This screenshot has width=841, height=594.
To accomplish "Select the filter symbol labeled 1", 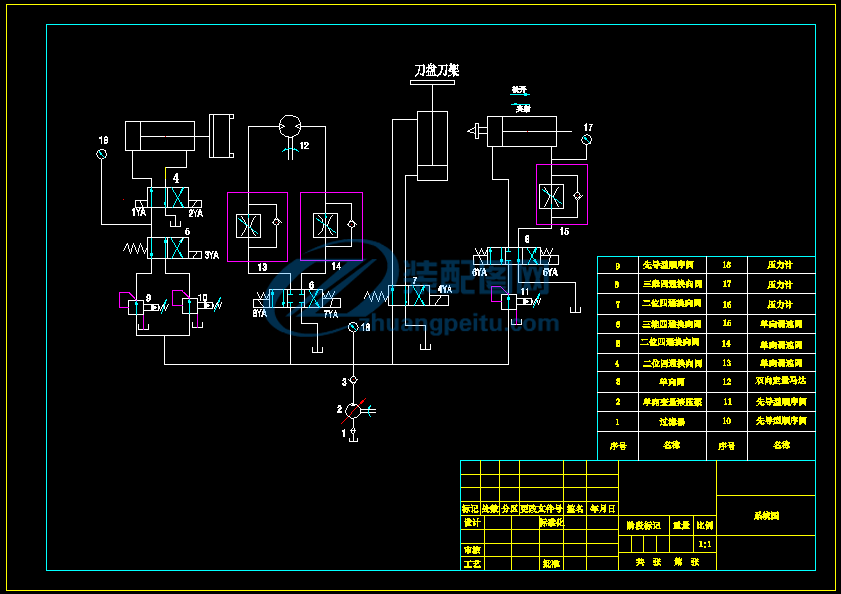I will pos(353,432).
